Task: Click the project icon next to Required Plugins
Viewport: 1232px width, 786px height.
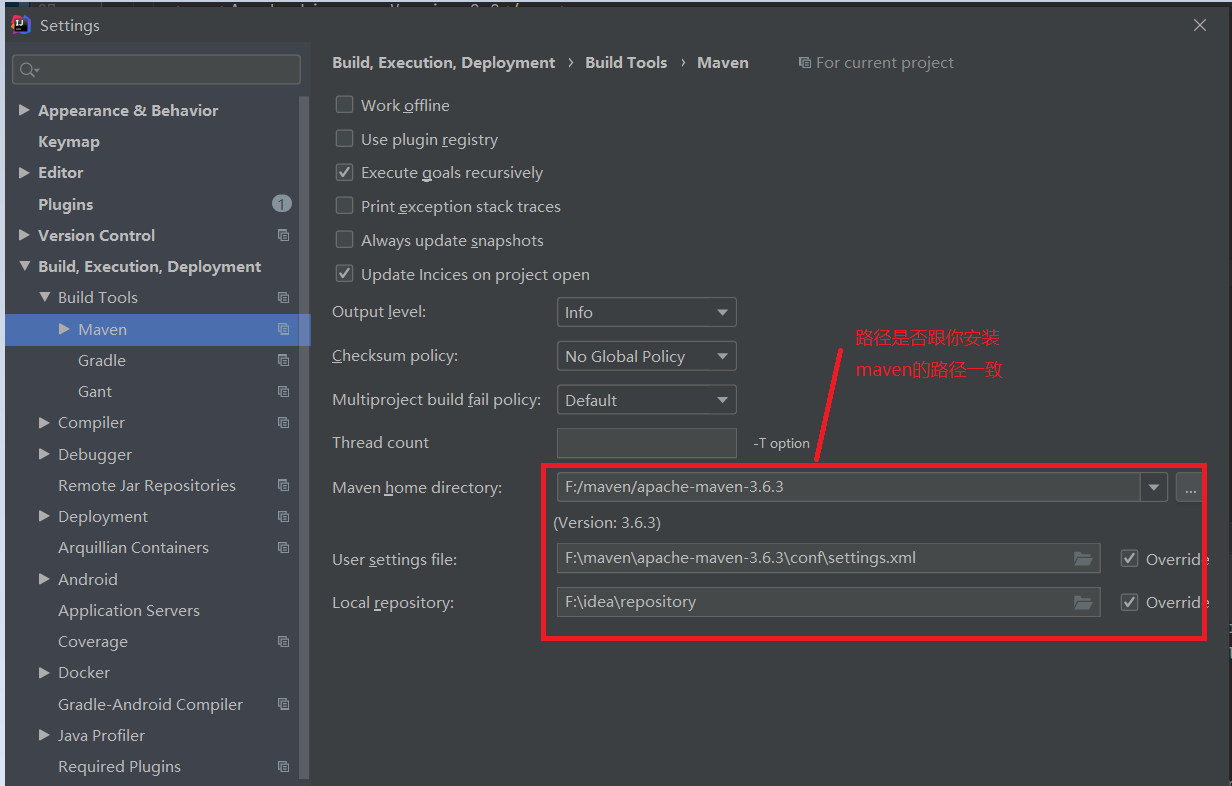Action: coord(283,767)
